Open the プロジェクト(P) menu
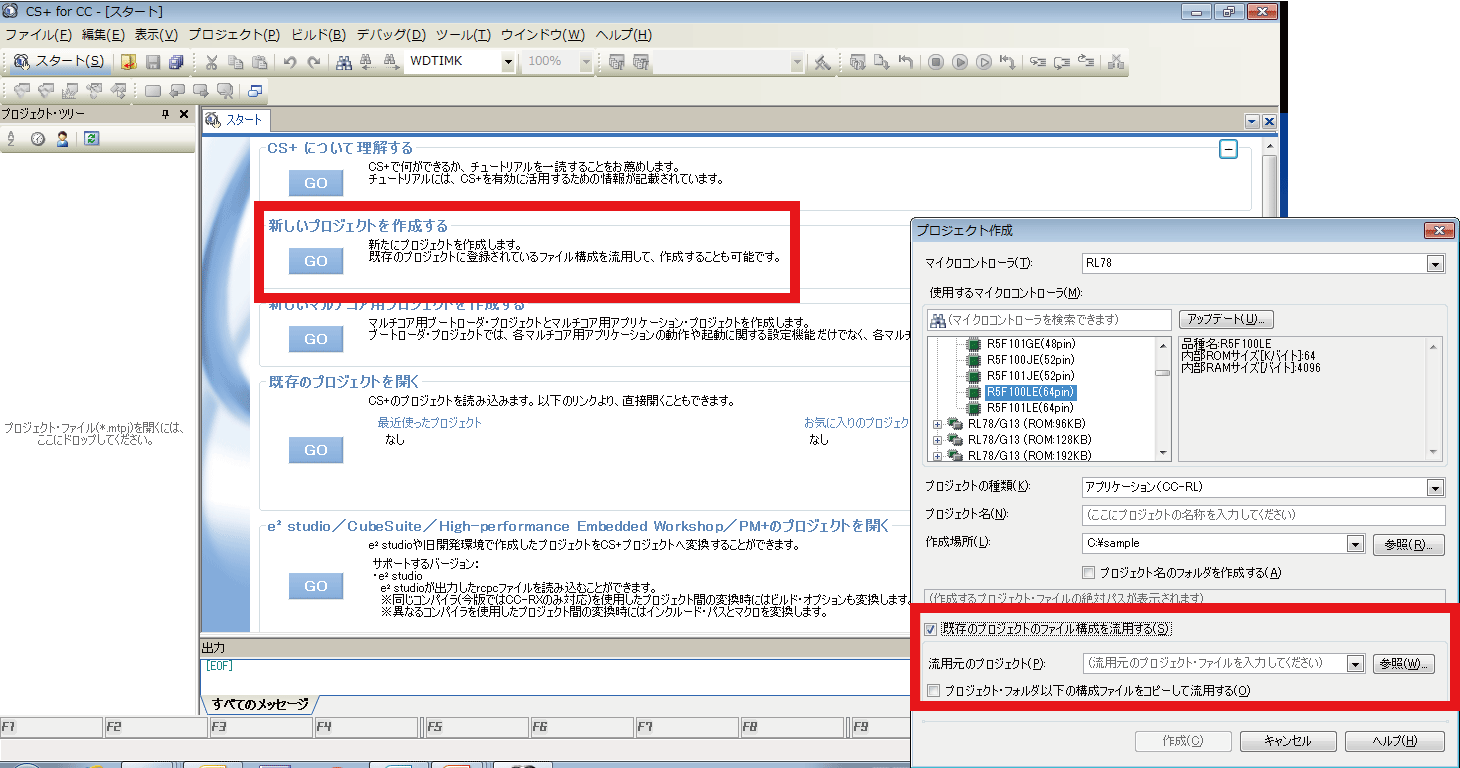Image resolution: width=1460 pixels, height=768 pixels. pos(234,35)
